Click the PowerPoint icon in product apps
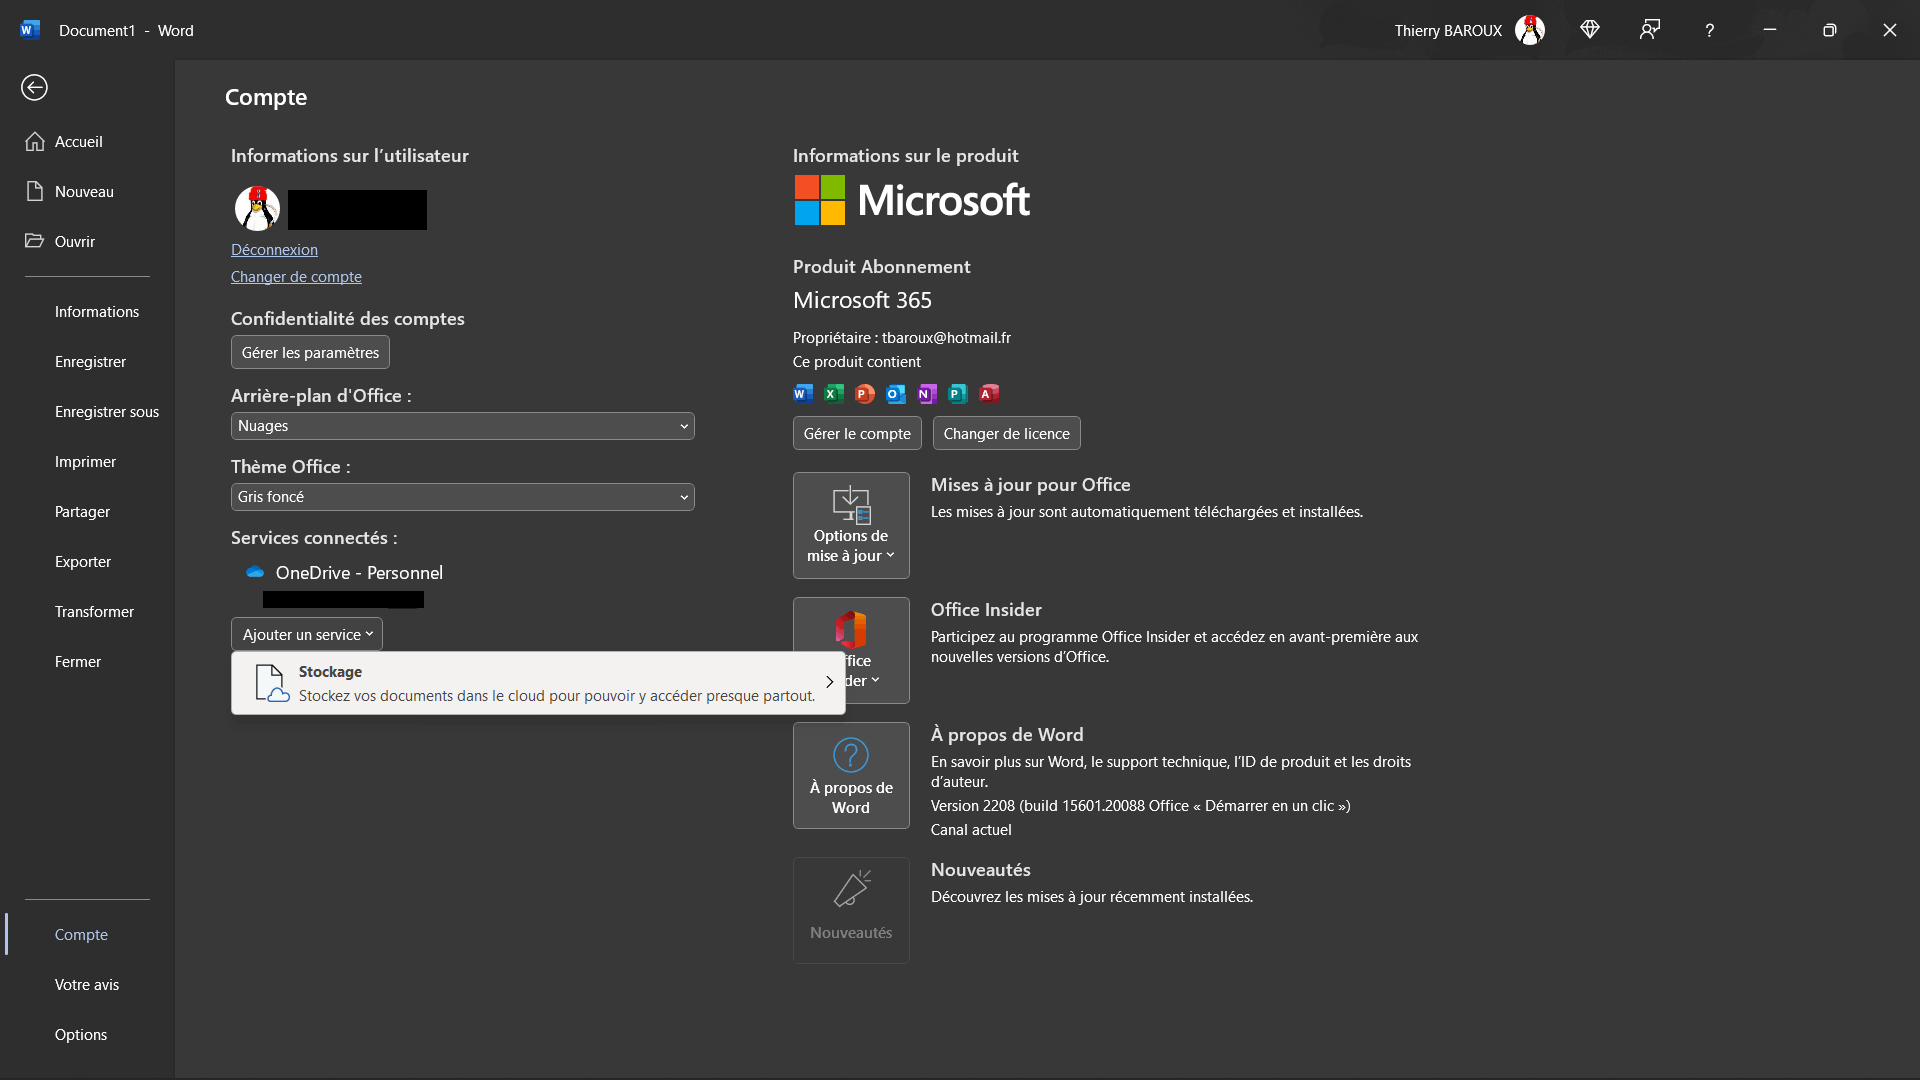 coord(865,394)
